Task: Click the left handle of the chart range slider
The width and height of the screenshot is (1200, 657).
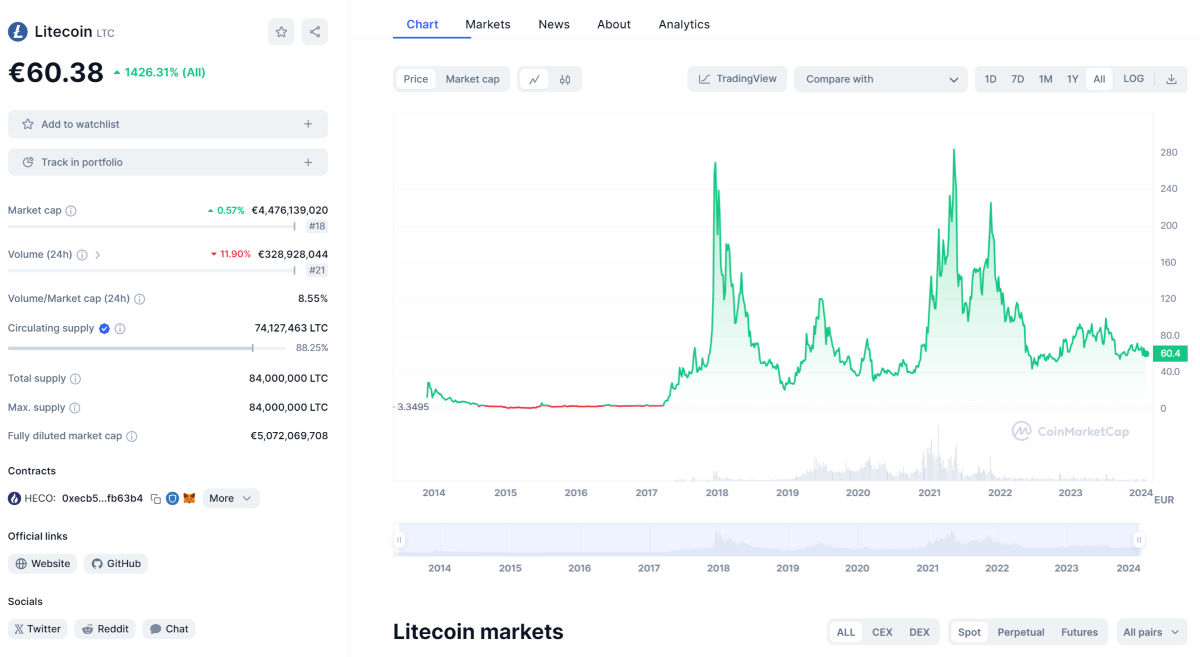Action: pyautogui.click(x=399, y=540)
